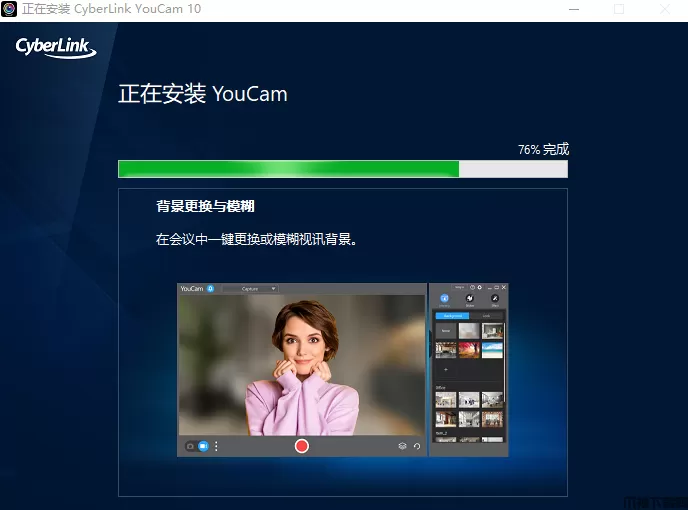
Task: Click the "正在安装 YouCam" heading
Action: [203, 93]
